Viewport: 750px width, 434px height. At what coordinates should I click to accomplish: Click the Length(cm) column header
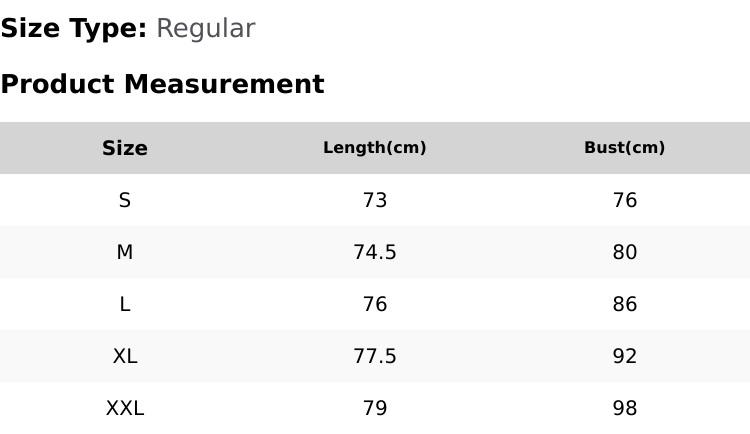(x=375, y=148)
